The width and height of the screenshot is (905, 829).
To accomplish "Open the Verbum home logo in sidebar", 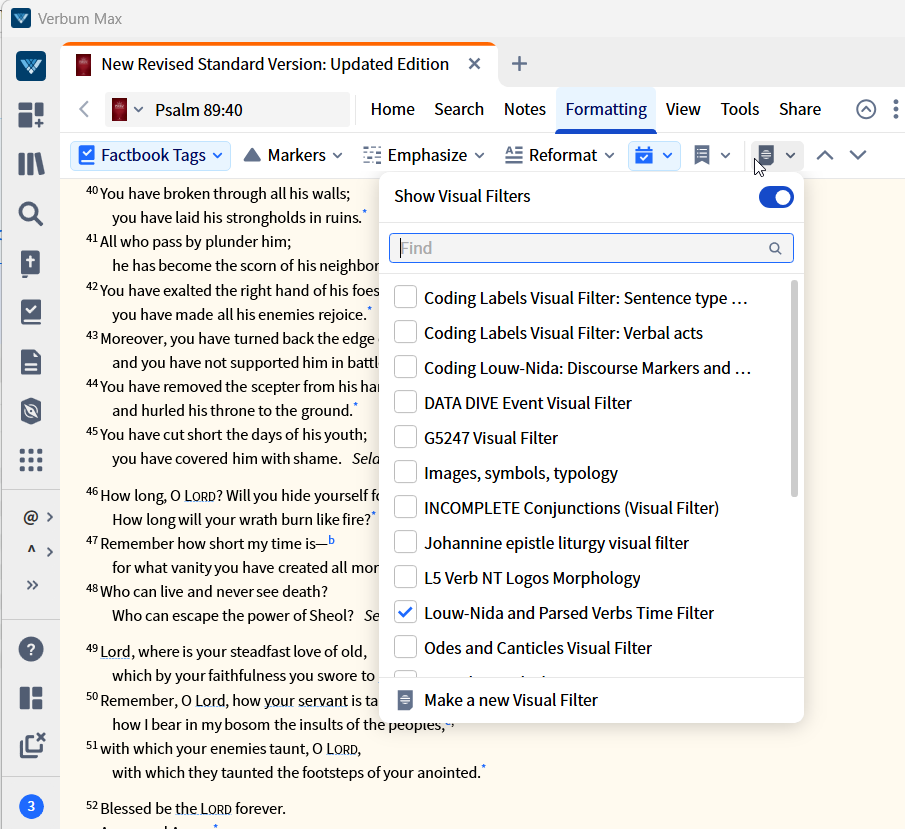I will pos(31,66).
